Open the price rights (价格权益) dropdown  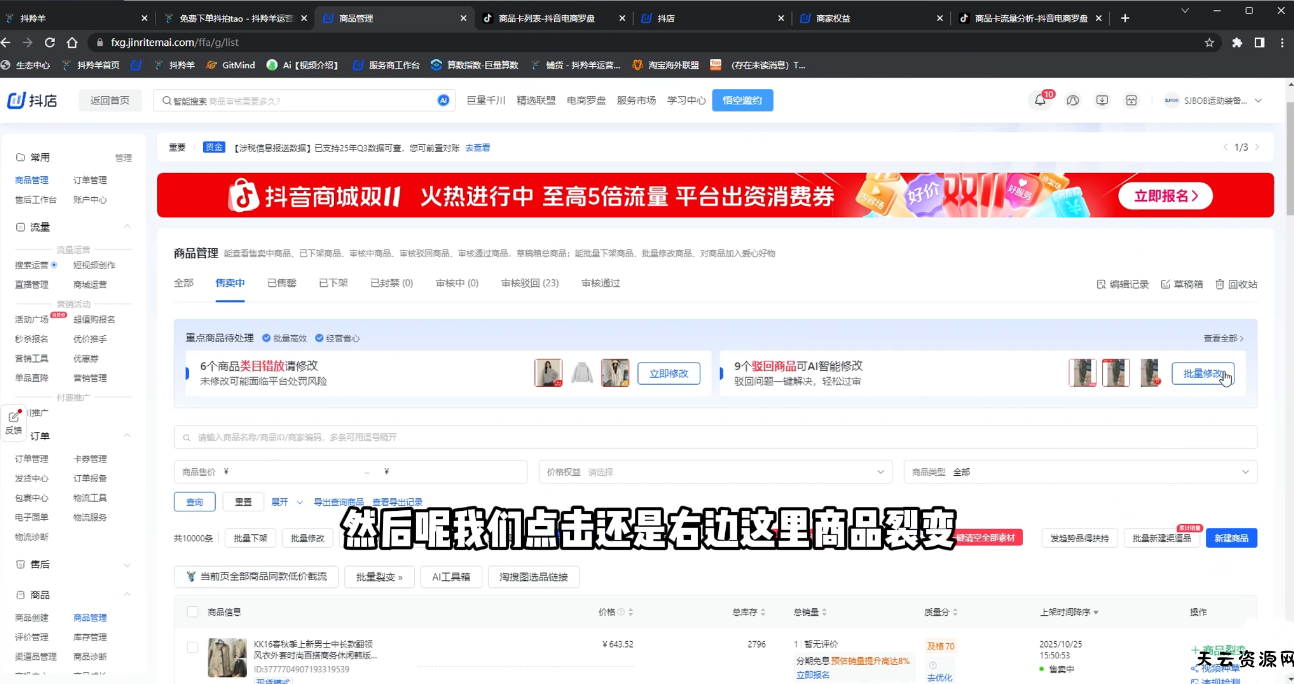[x=715, y=472]
